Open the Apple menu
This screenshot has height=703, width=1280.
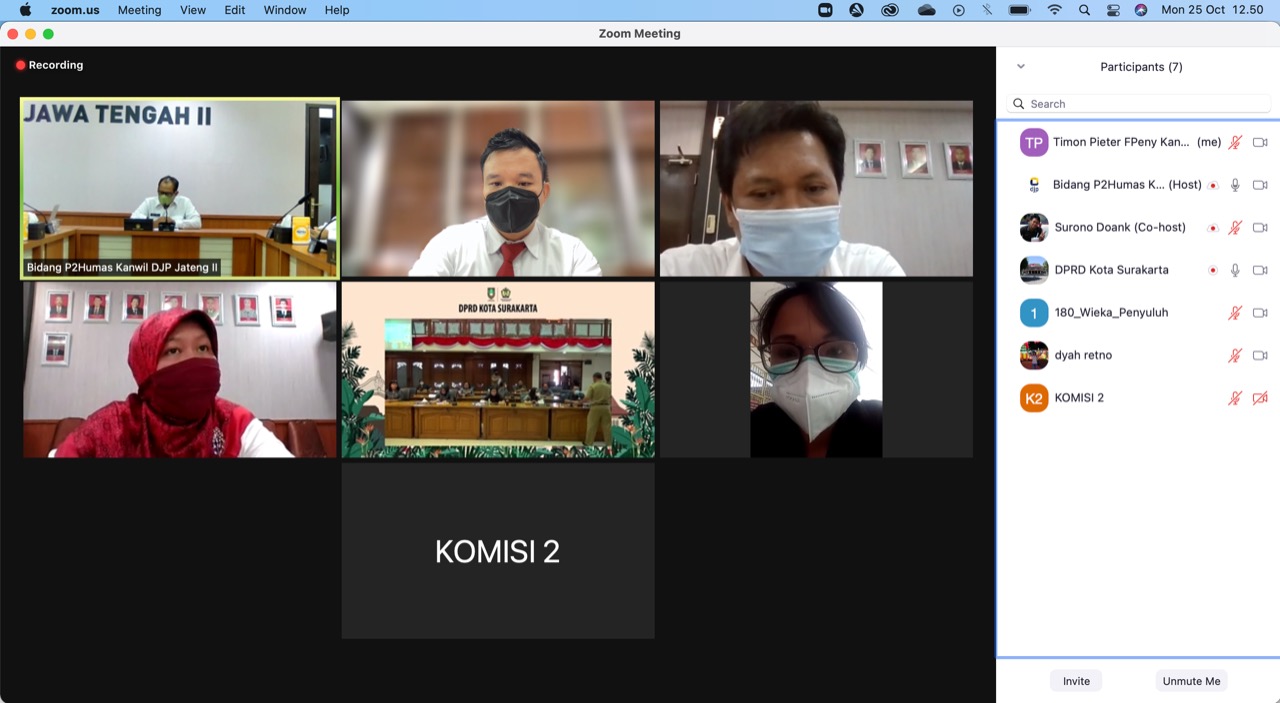[25, 10]
